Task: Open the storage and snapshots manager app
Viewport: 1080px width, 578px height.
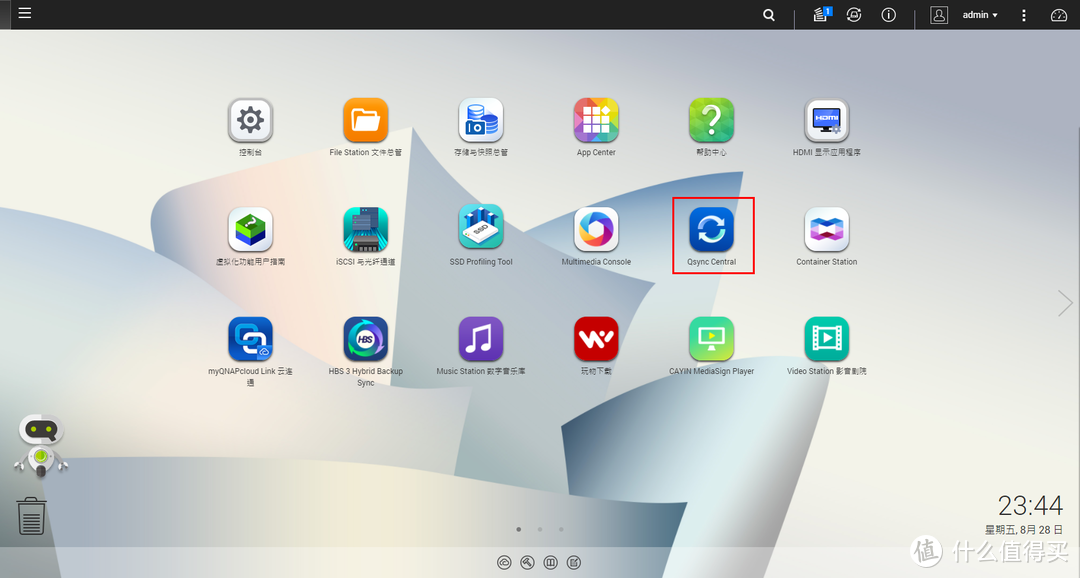Action: tap(481, 121)
